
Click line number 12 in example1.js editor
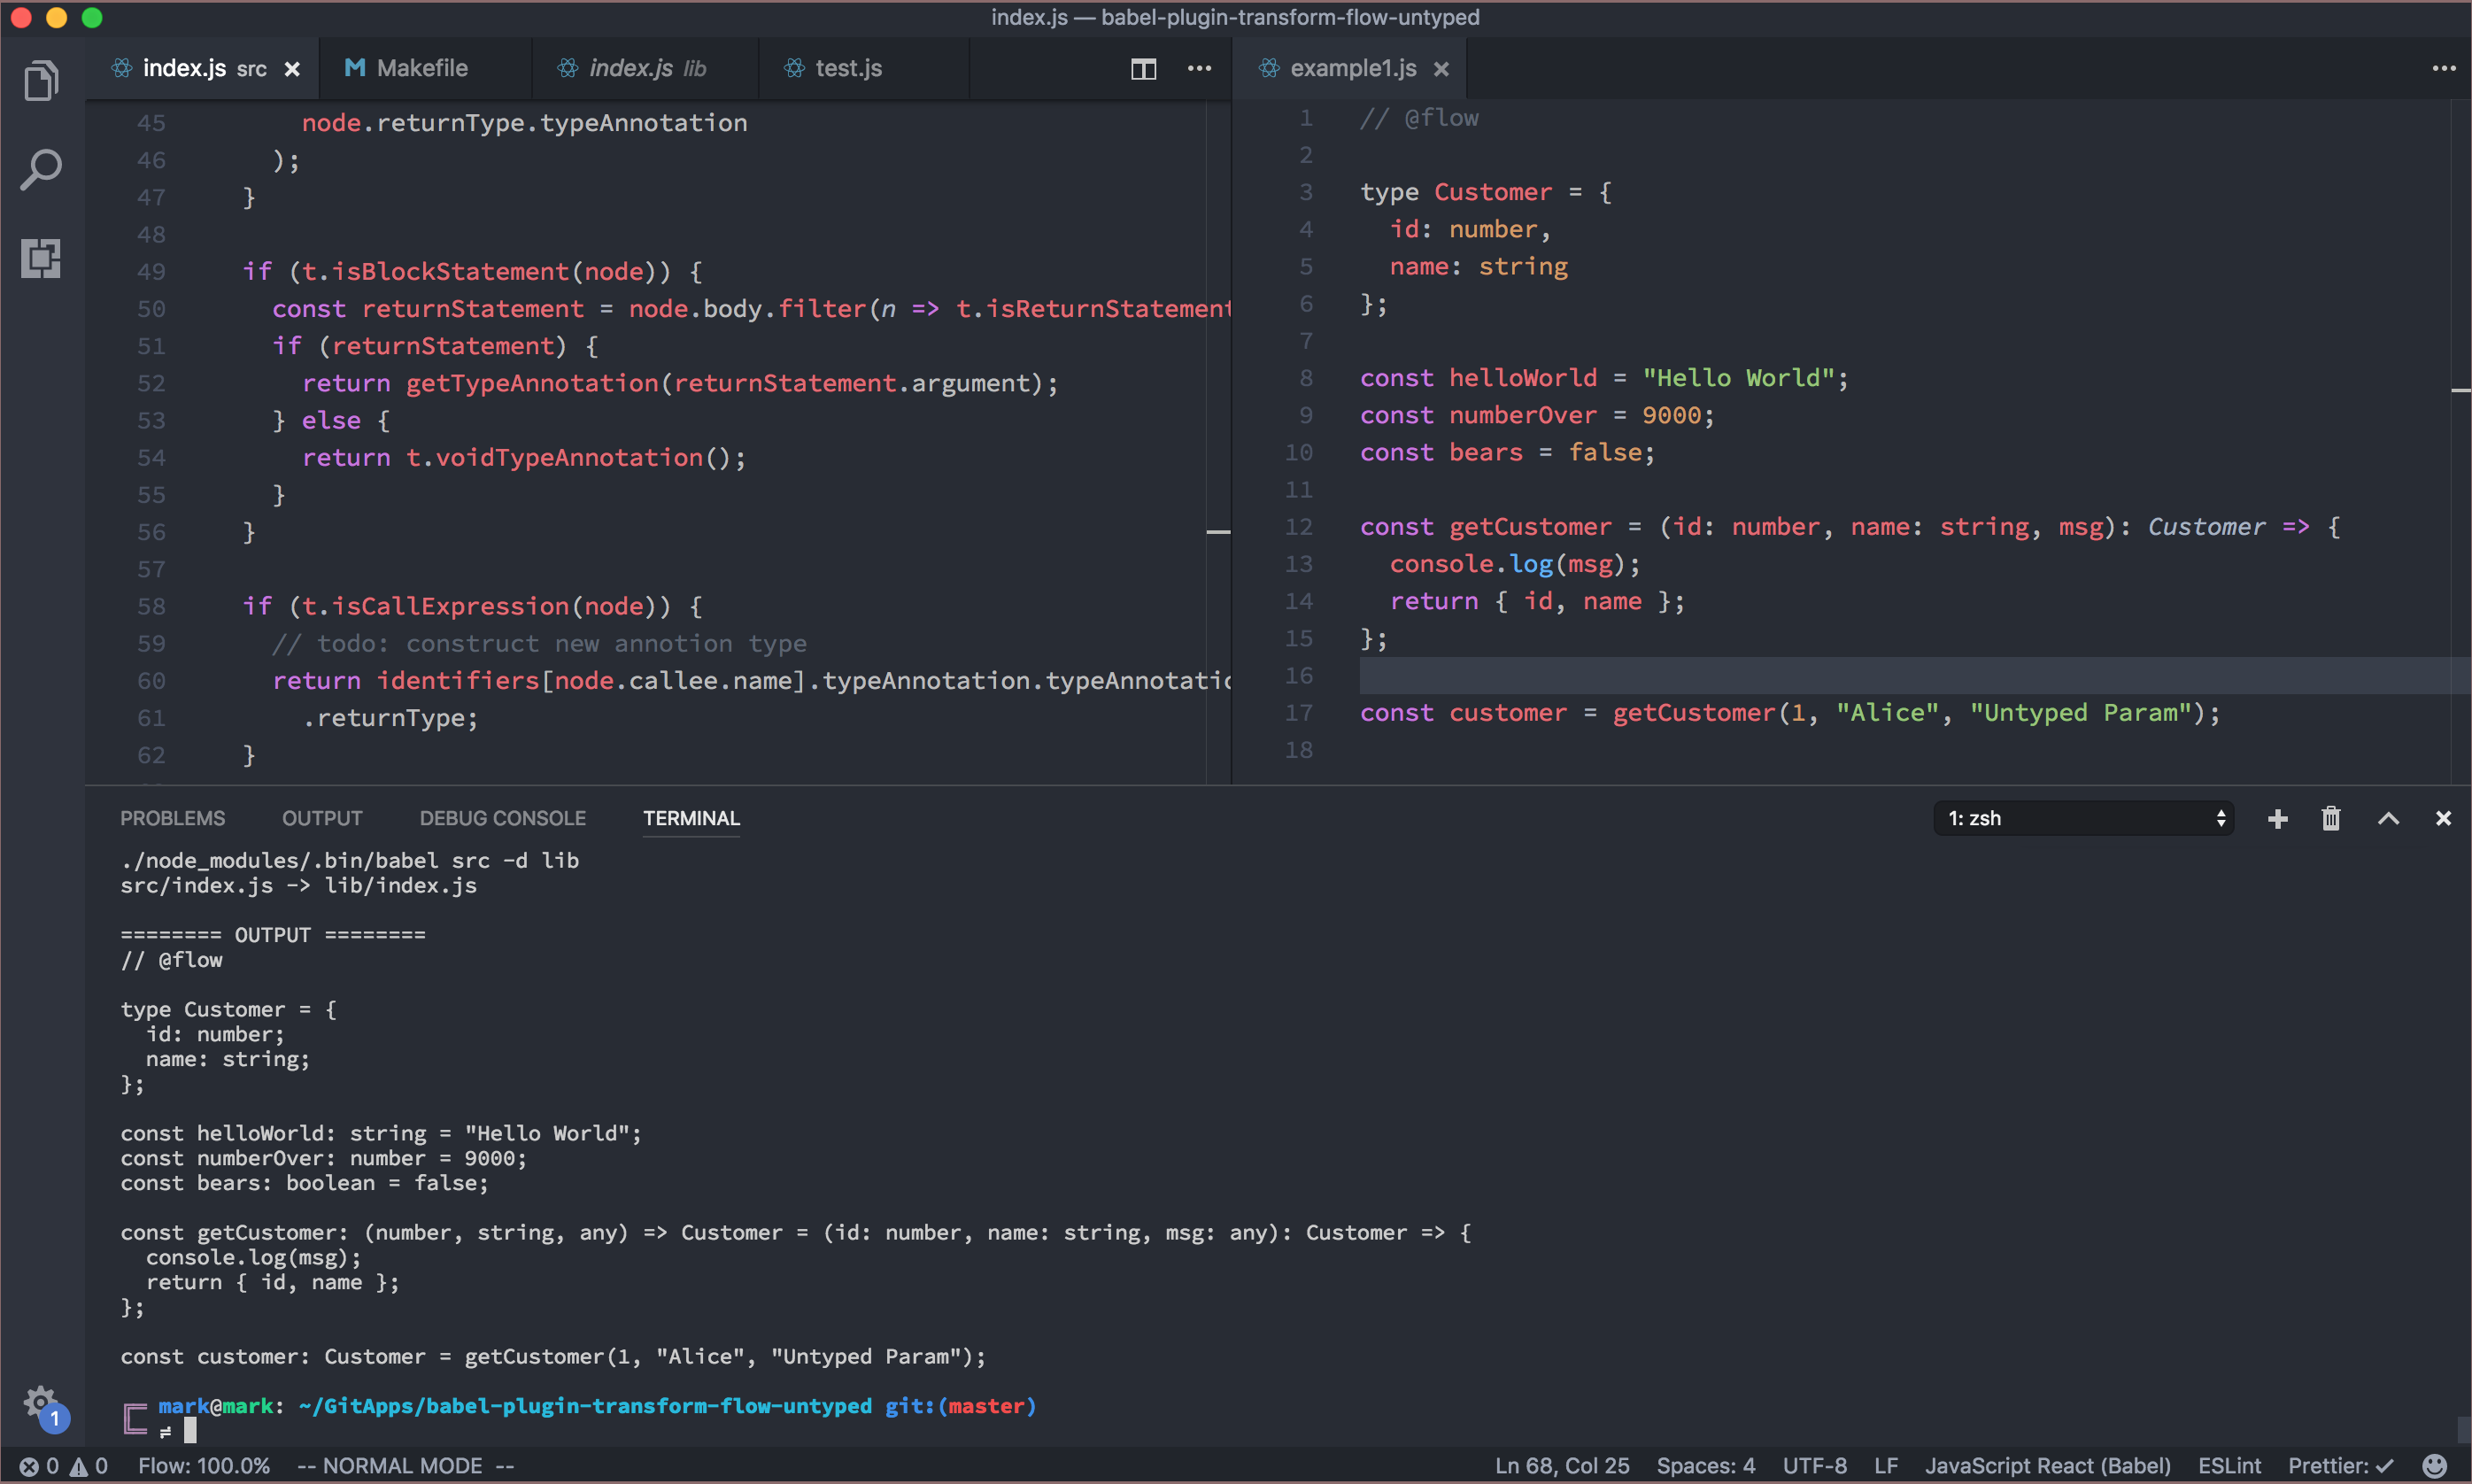click(1298, 527)
